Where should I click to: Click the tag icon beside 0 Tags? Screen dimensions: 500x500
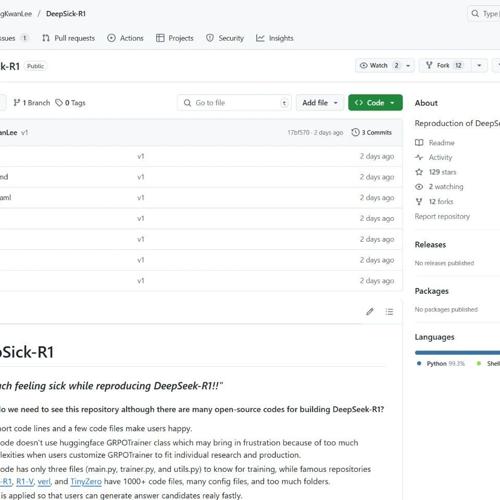point(59,103)
